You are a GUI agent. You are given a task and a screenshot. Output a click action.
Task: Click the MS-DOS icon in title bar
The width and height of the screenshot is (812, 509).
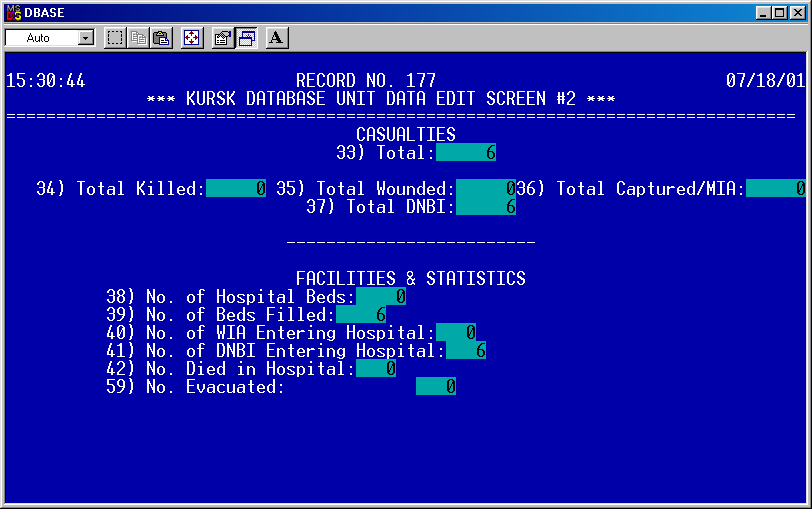(x=13, y=11)
